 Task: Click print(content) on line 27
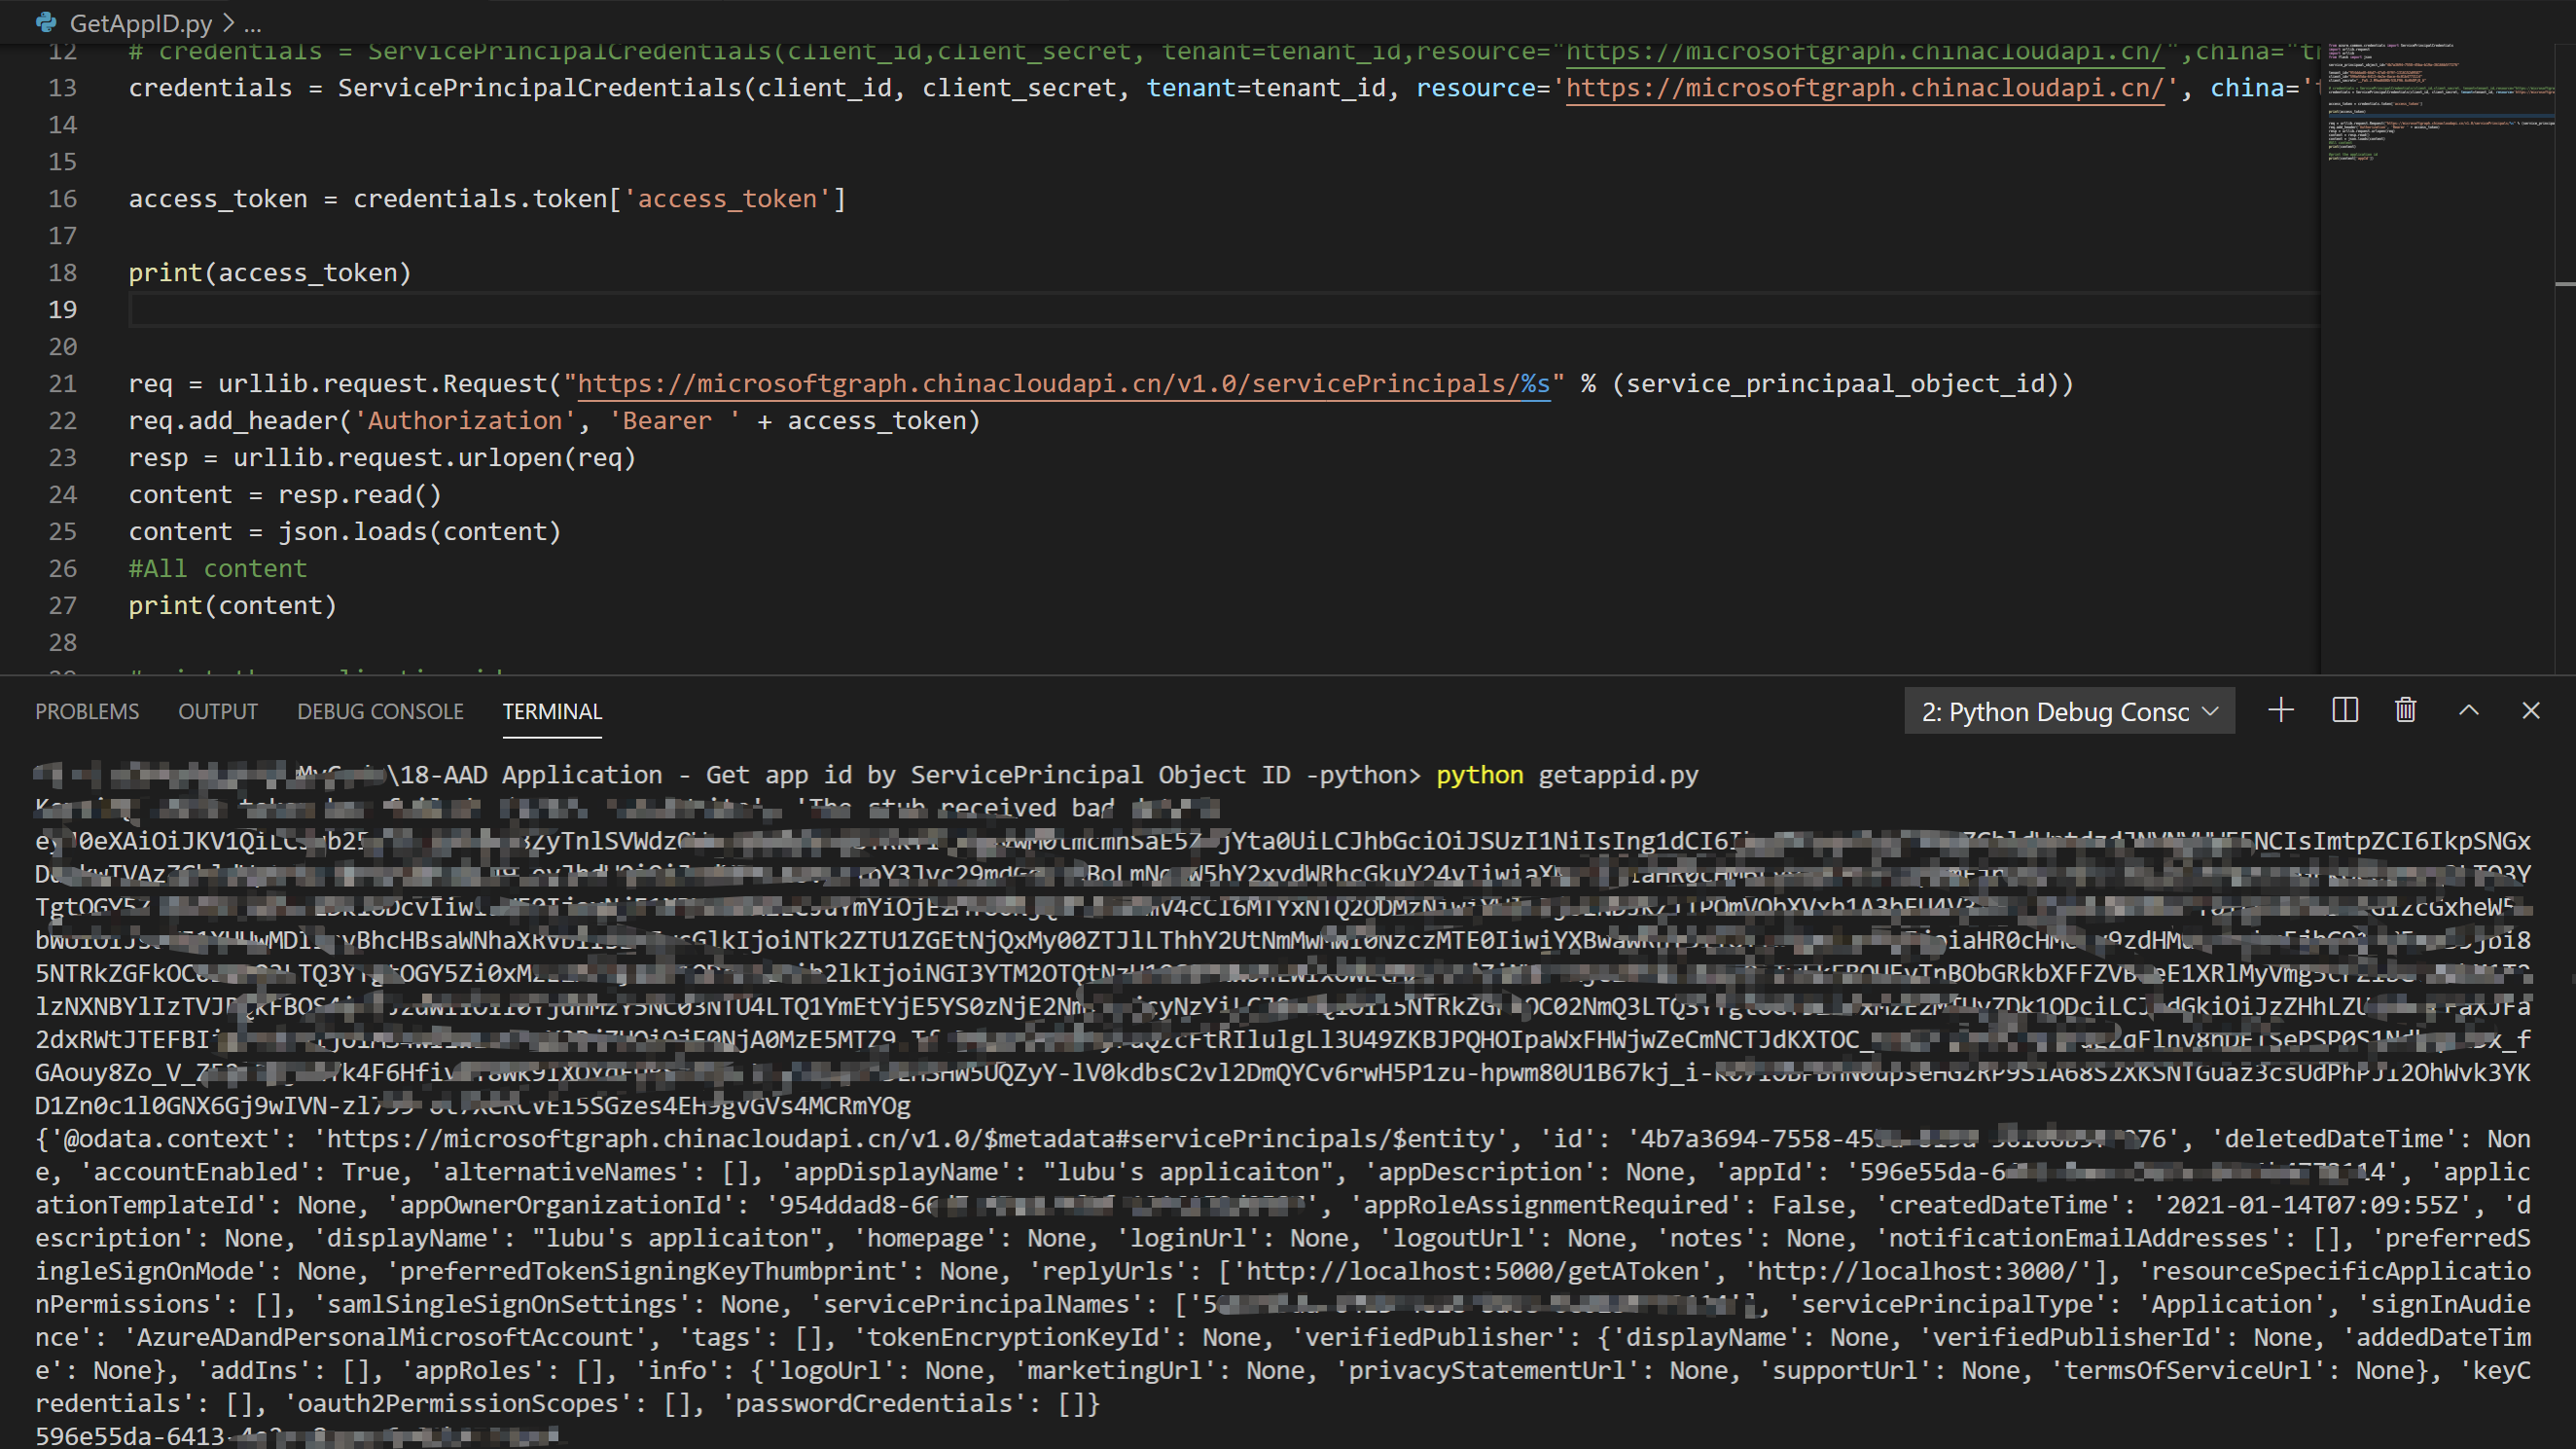[x=232, y=606]
